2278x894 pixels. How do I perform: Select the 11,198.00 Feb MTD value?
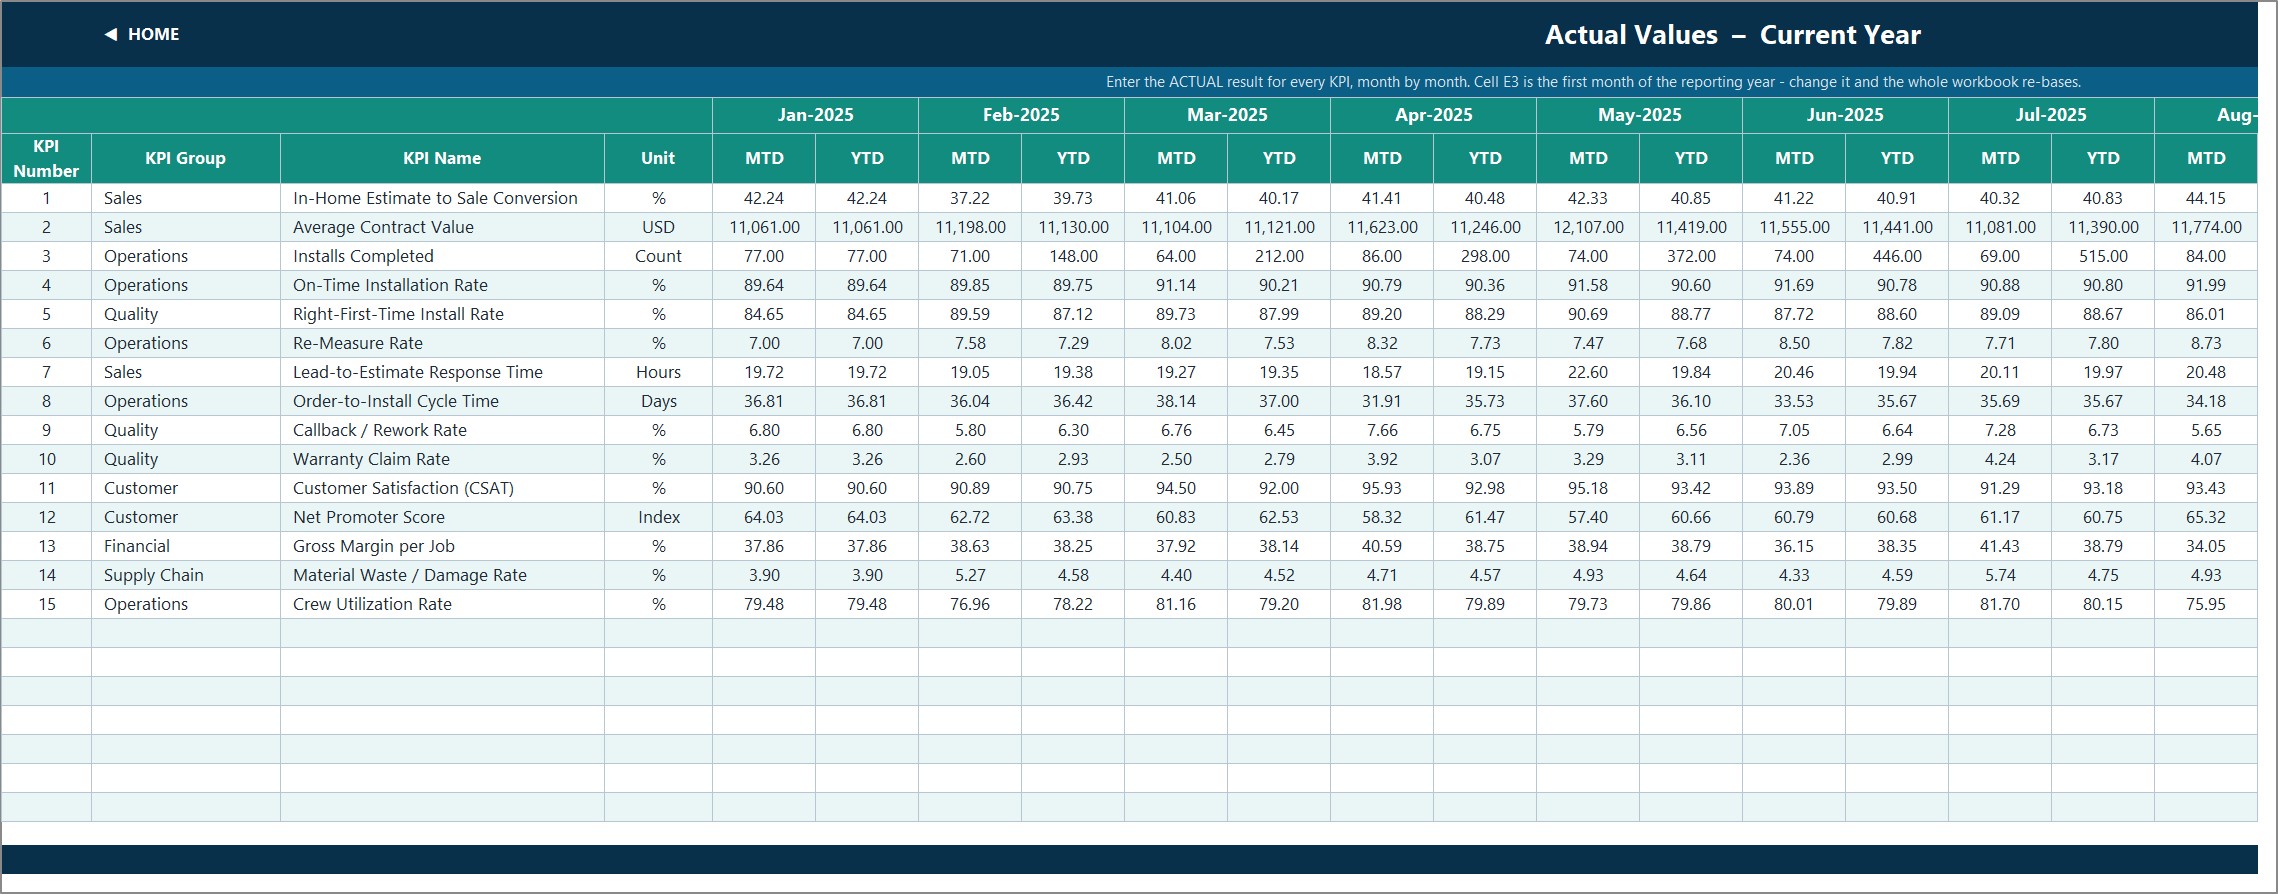pyautogui.click(x=970, y=227)
